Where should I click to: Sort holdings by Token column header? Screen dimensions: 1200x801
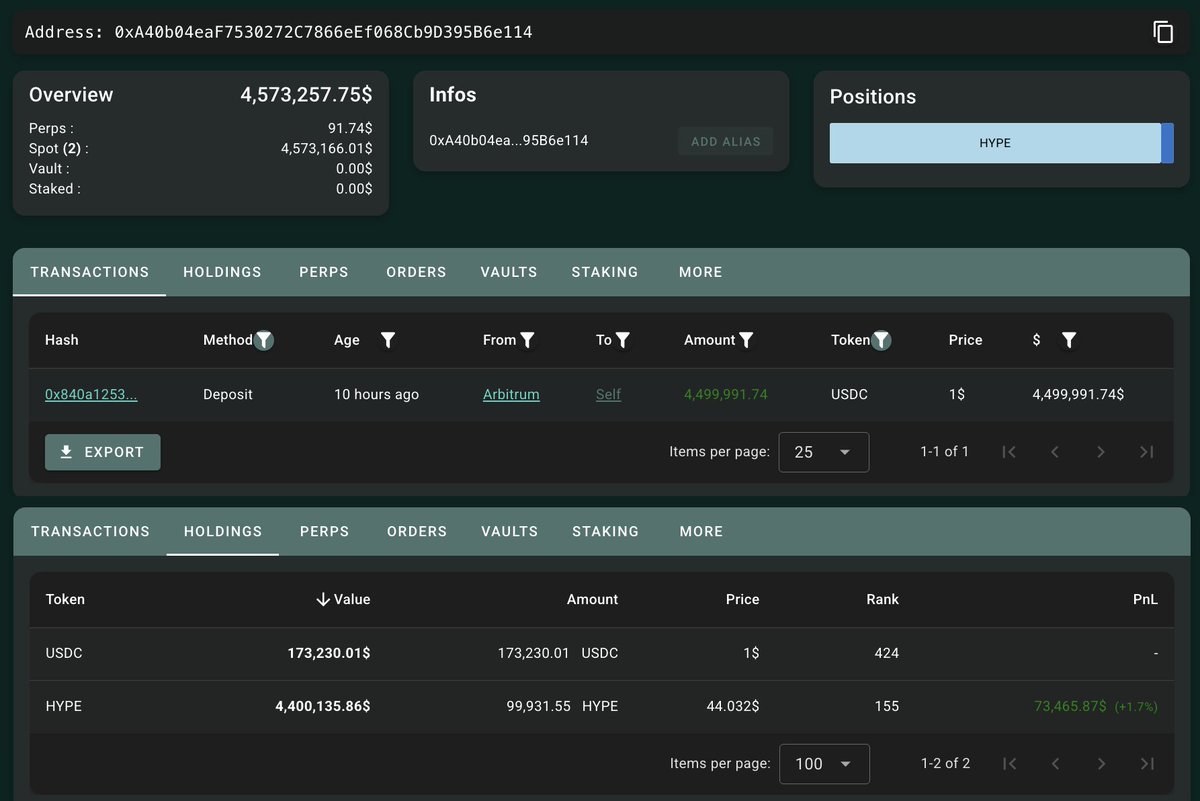65,600
